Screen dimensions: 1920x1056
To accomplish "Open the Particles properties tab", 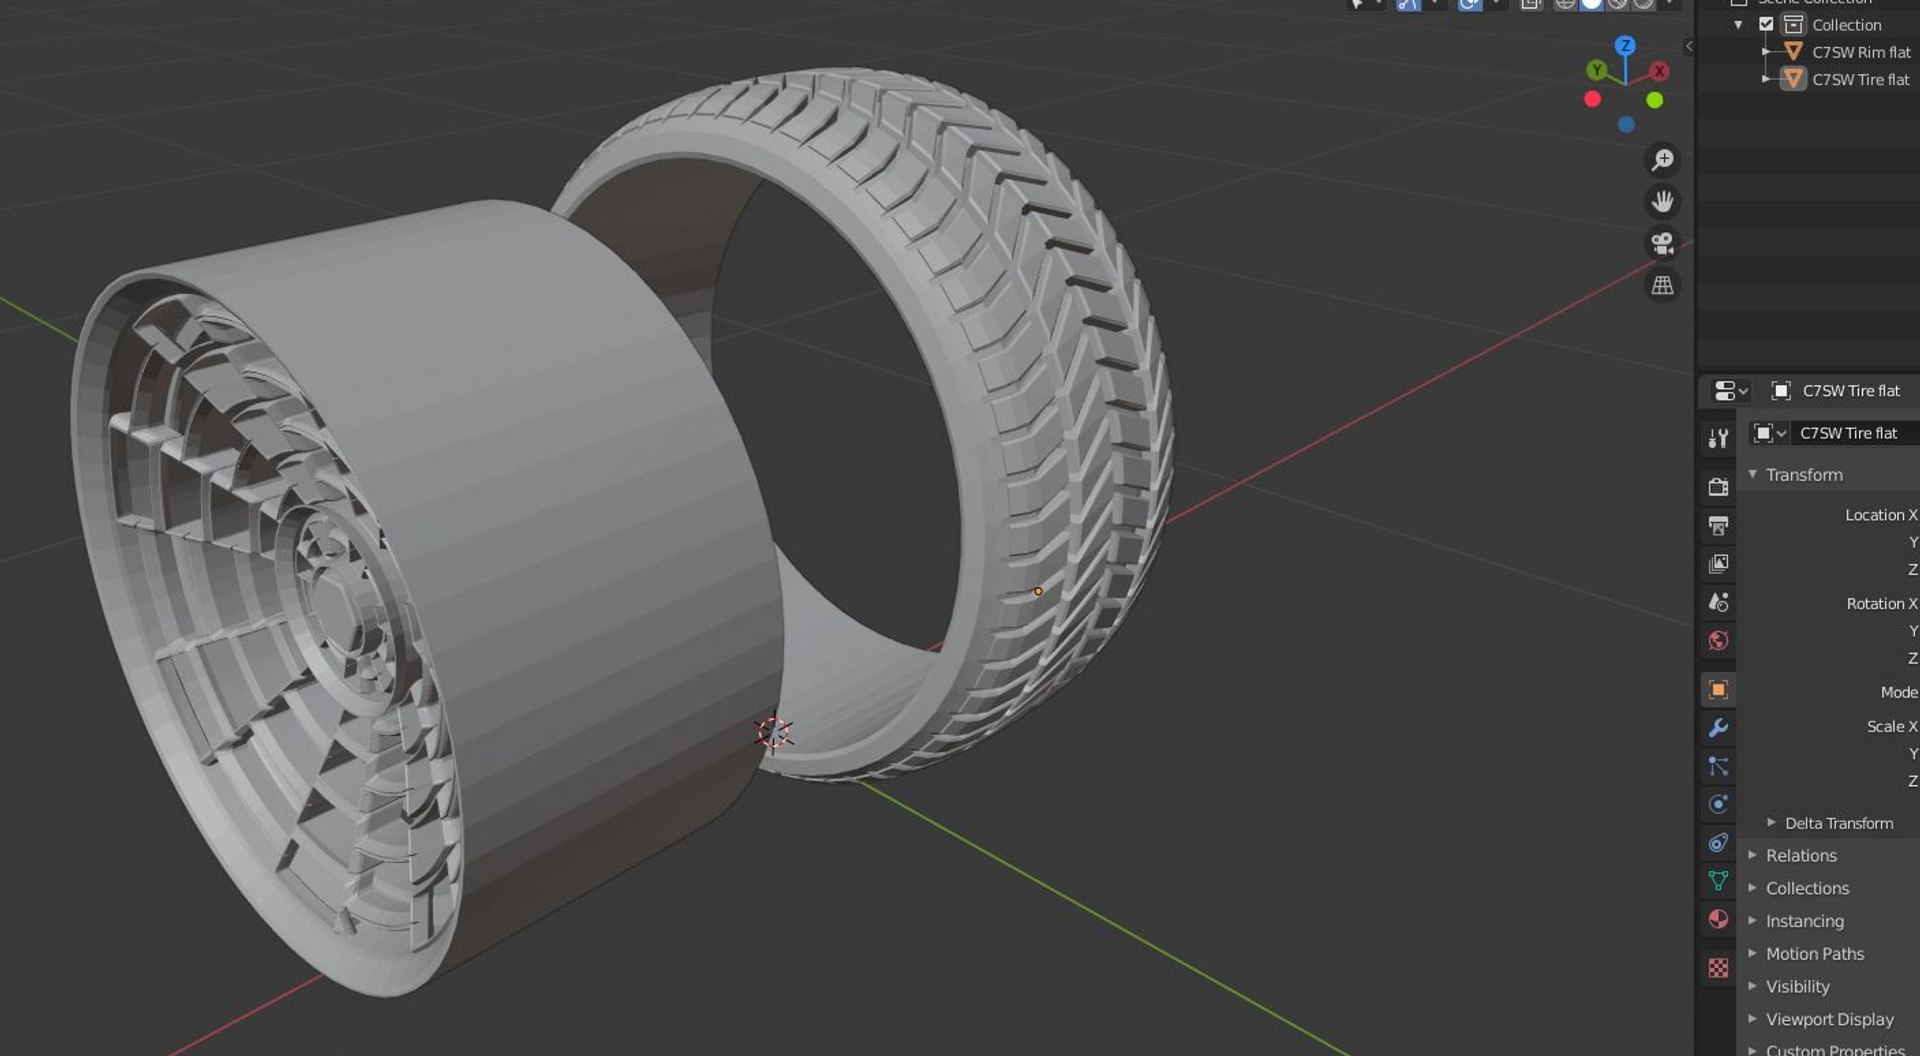I will (1718, 766).
